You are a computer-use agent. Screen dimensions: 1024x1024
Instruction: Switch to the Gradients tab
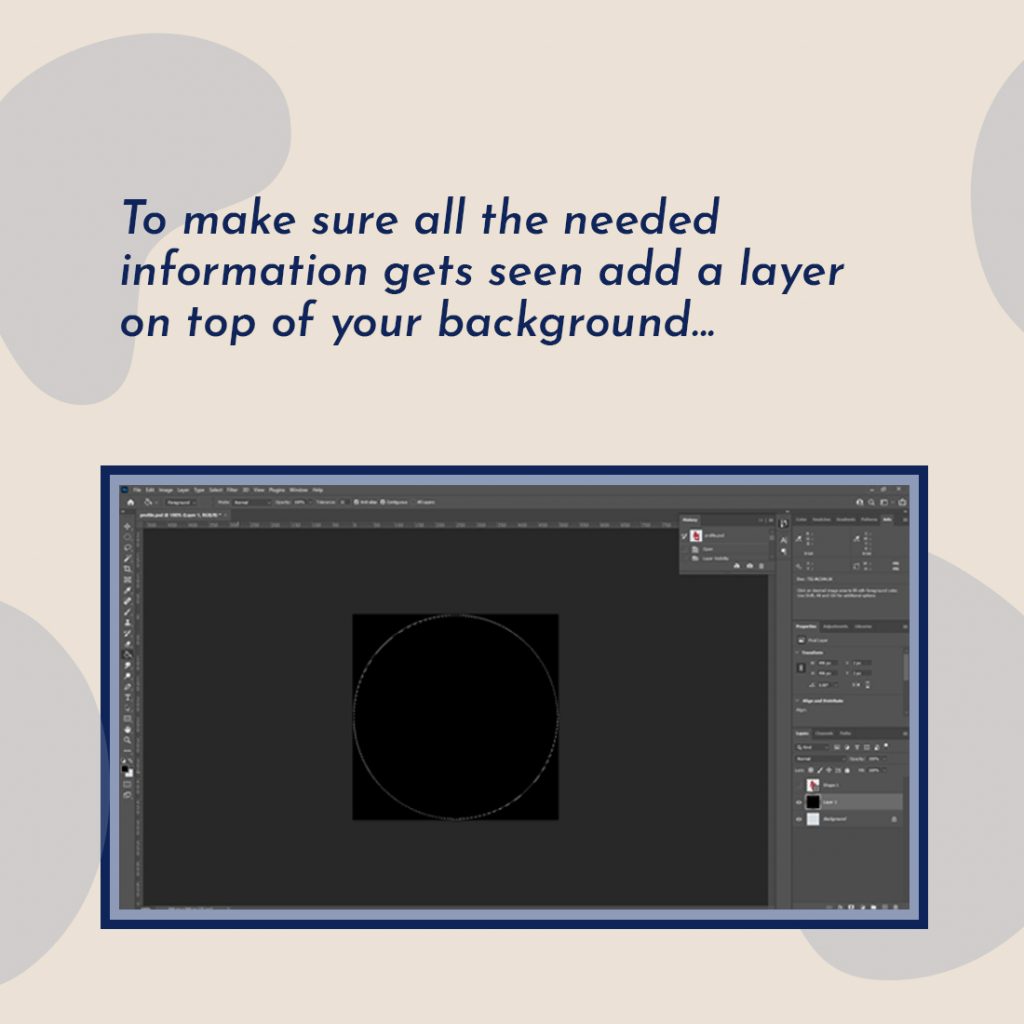pos(846,519)
